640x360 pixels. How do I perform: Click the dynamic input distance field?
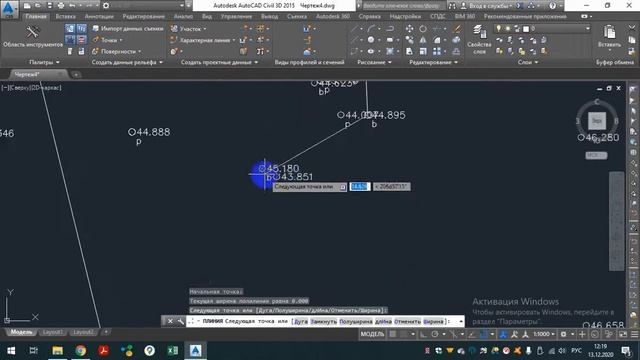point(360,187)
